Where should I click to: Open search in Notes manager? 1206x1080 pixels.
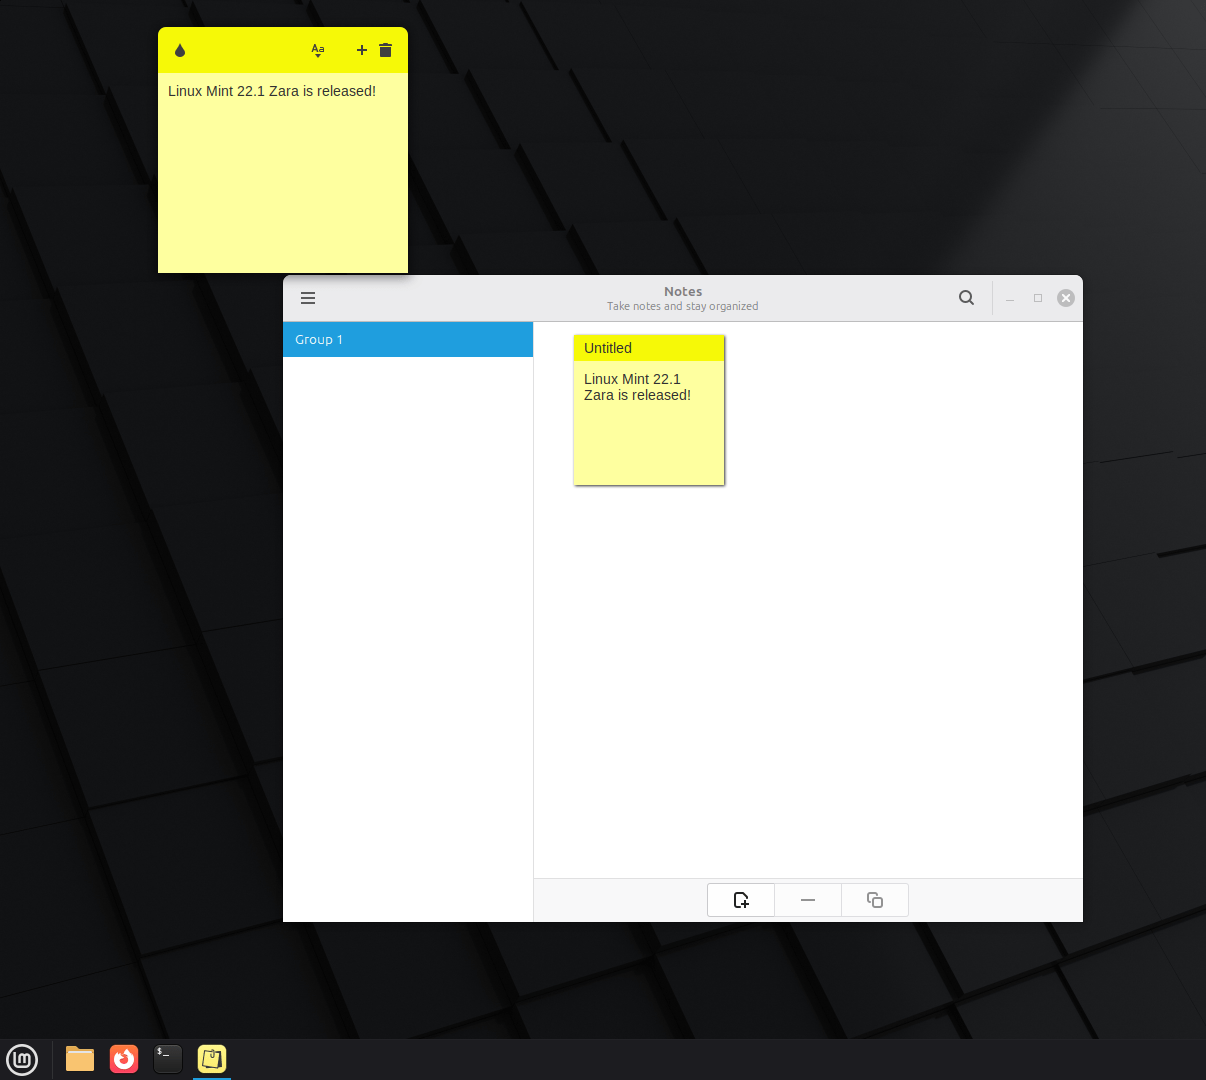(x=966, y=298)
